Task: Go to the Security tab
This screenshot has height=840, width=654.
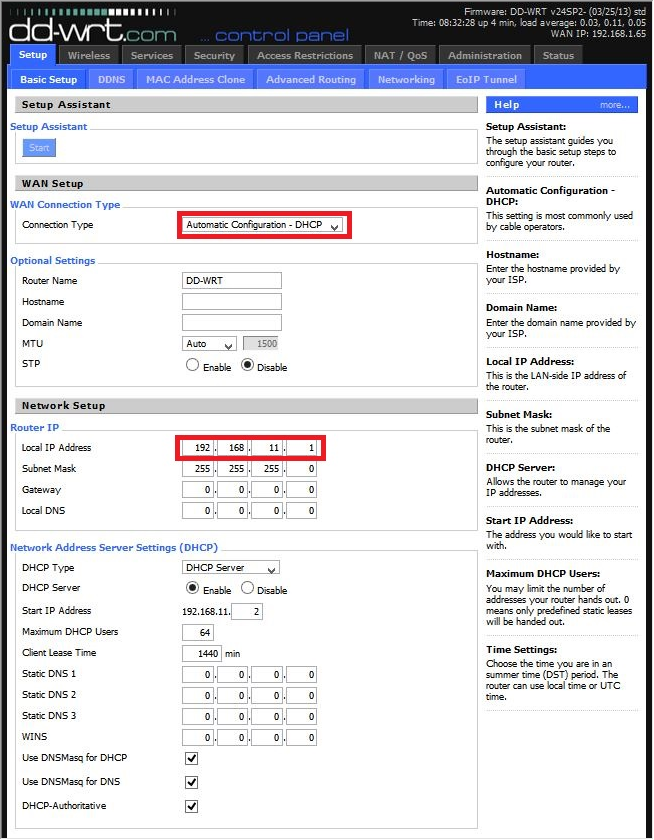Action: point(214,55)
